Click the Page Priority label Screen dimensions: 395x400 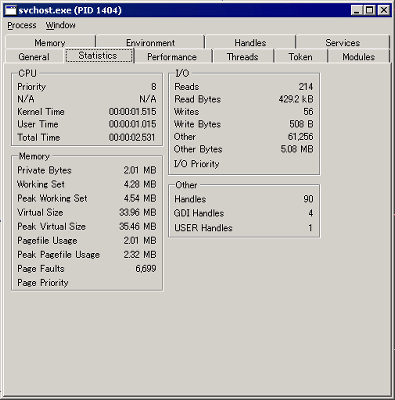(x=43, y=283)
